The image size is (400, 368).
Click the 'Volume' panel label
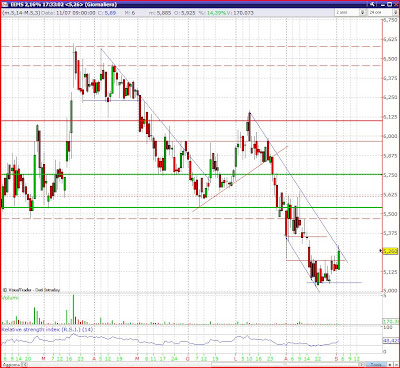10,298
